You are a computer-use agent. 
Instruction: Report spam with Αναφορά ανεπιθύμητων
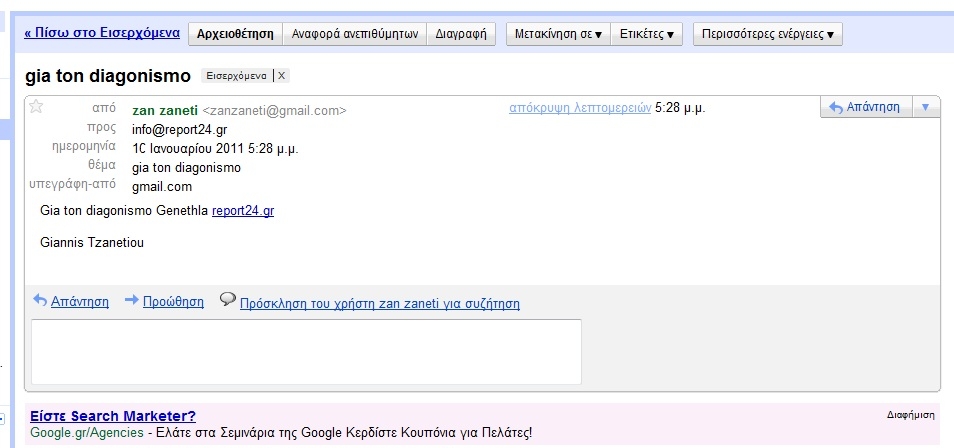pyautogui.click(x=355, y=34)
